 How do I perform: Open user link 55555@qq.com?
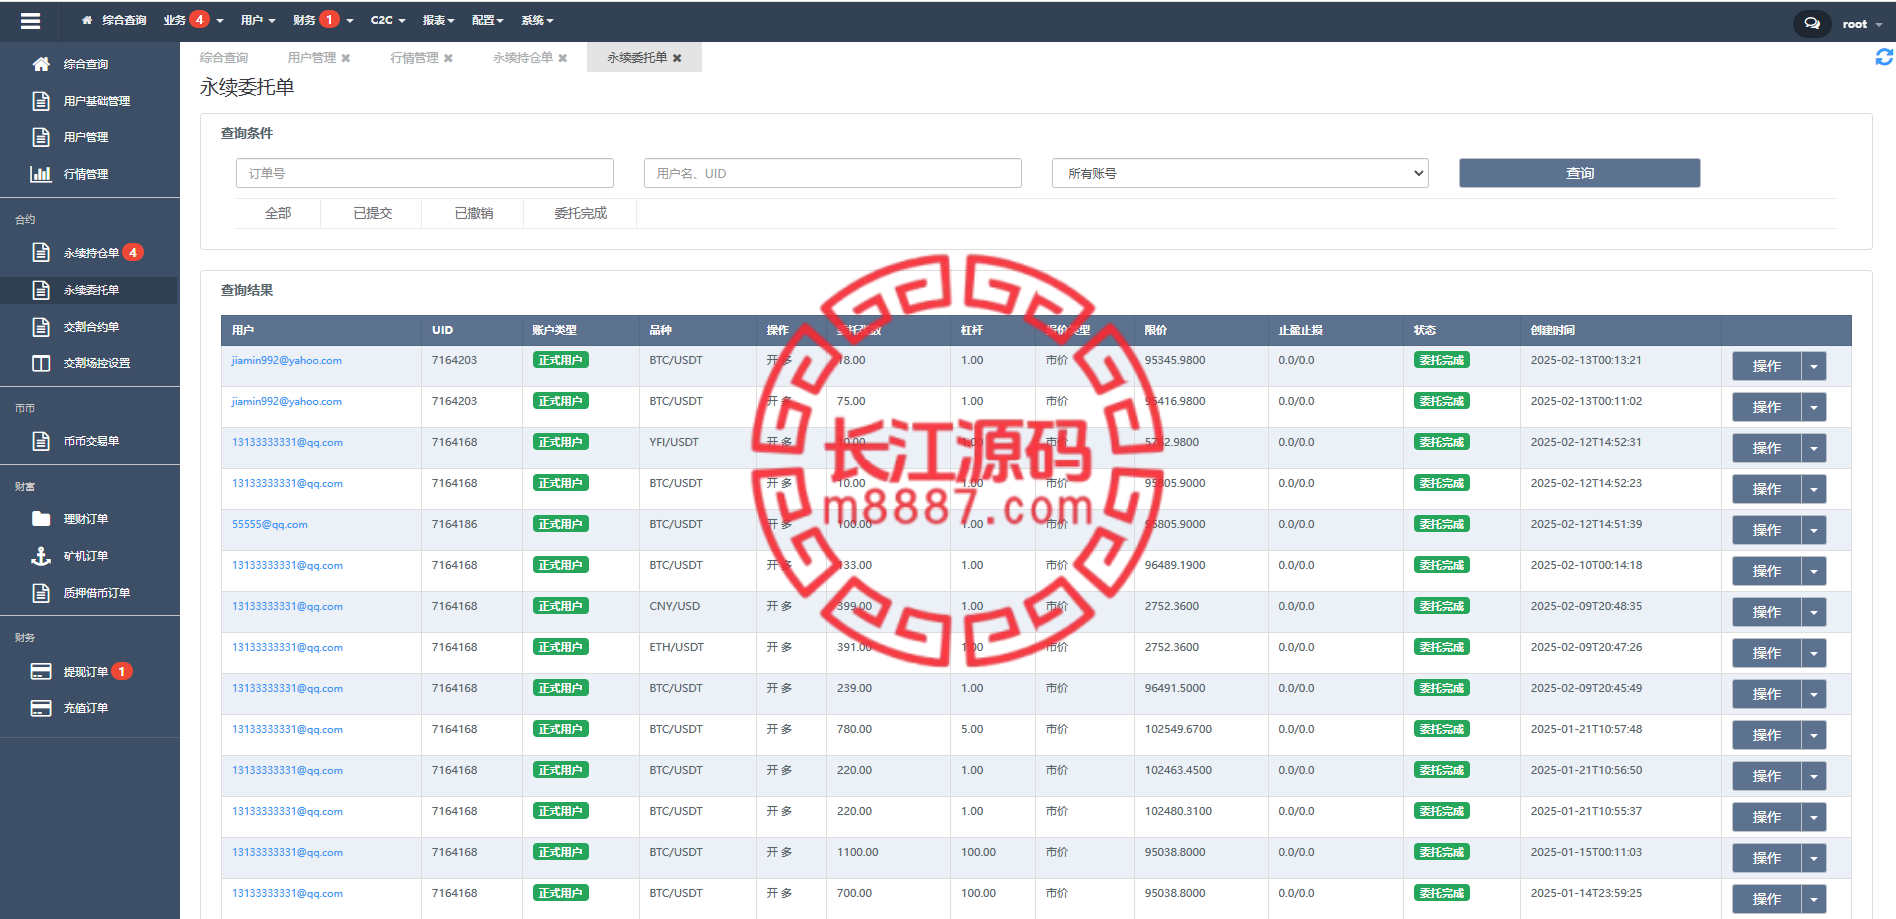(x=270, y=524)
